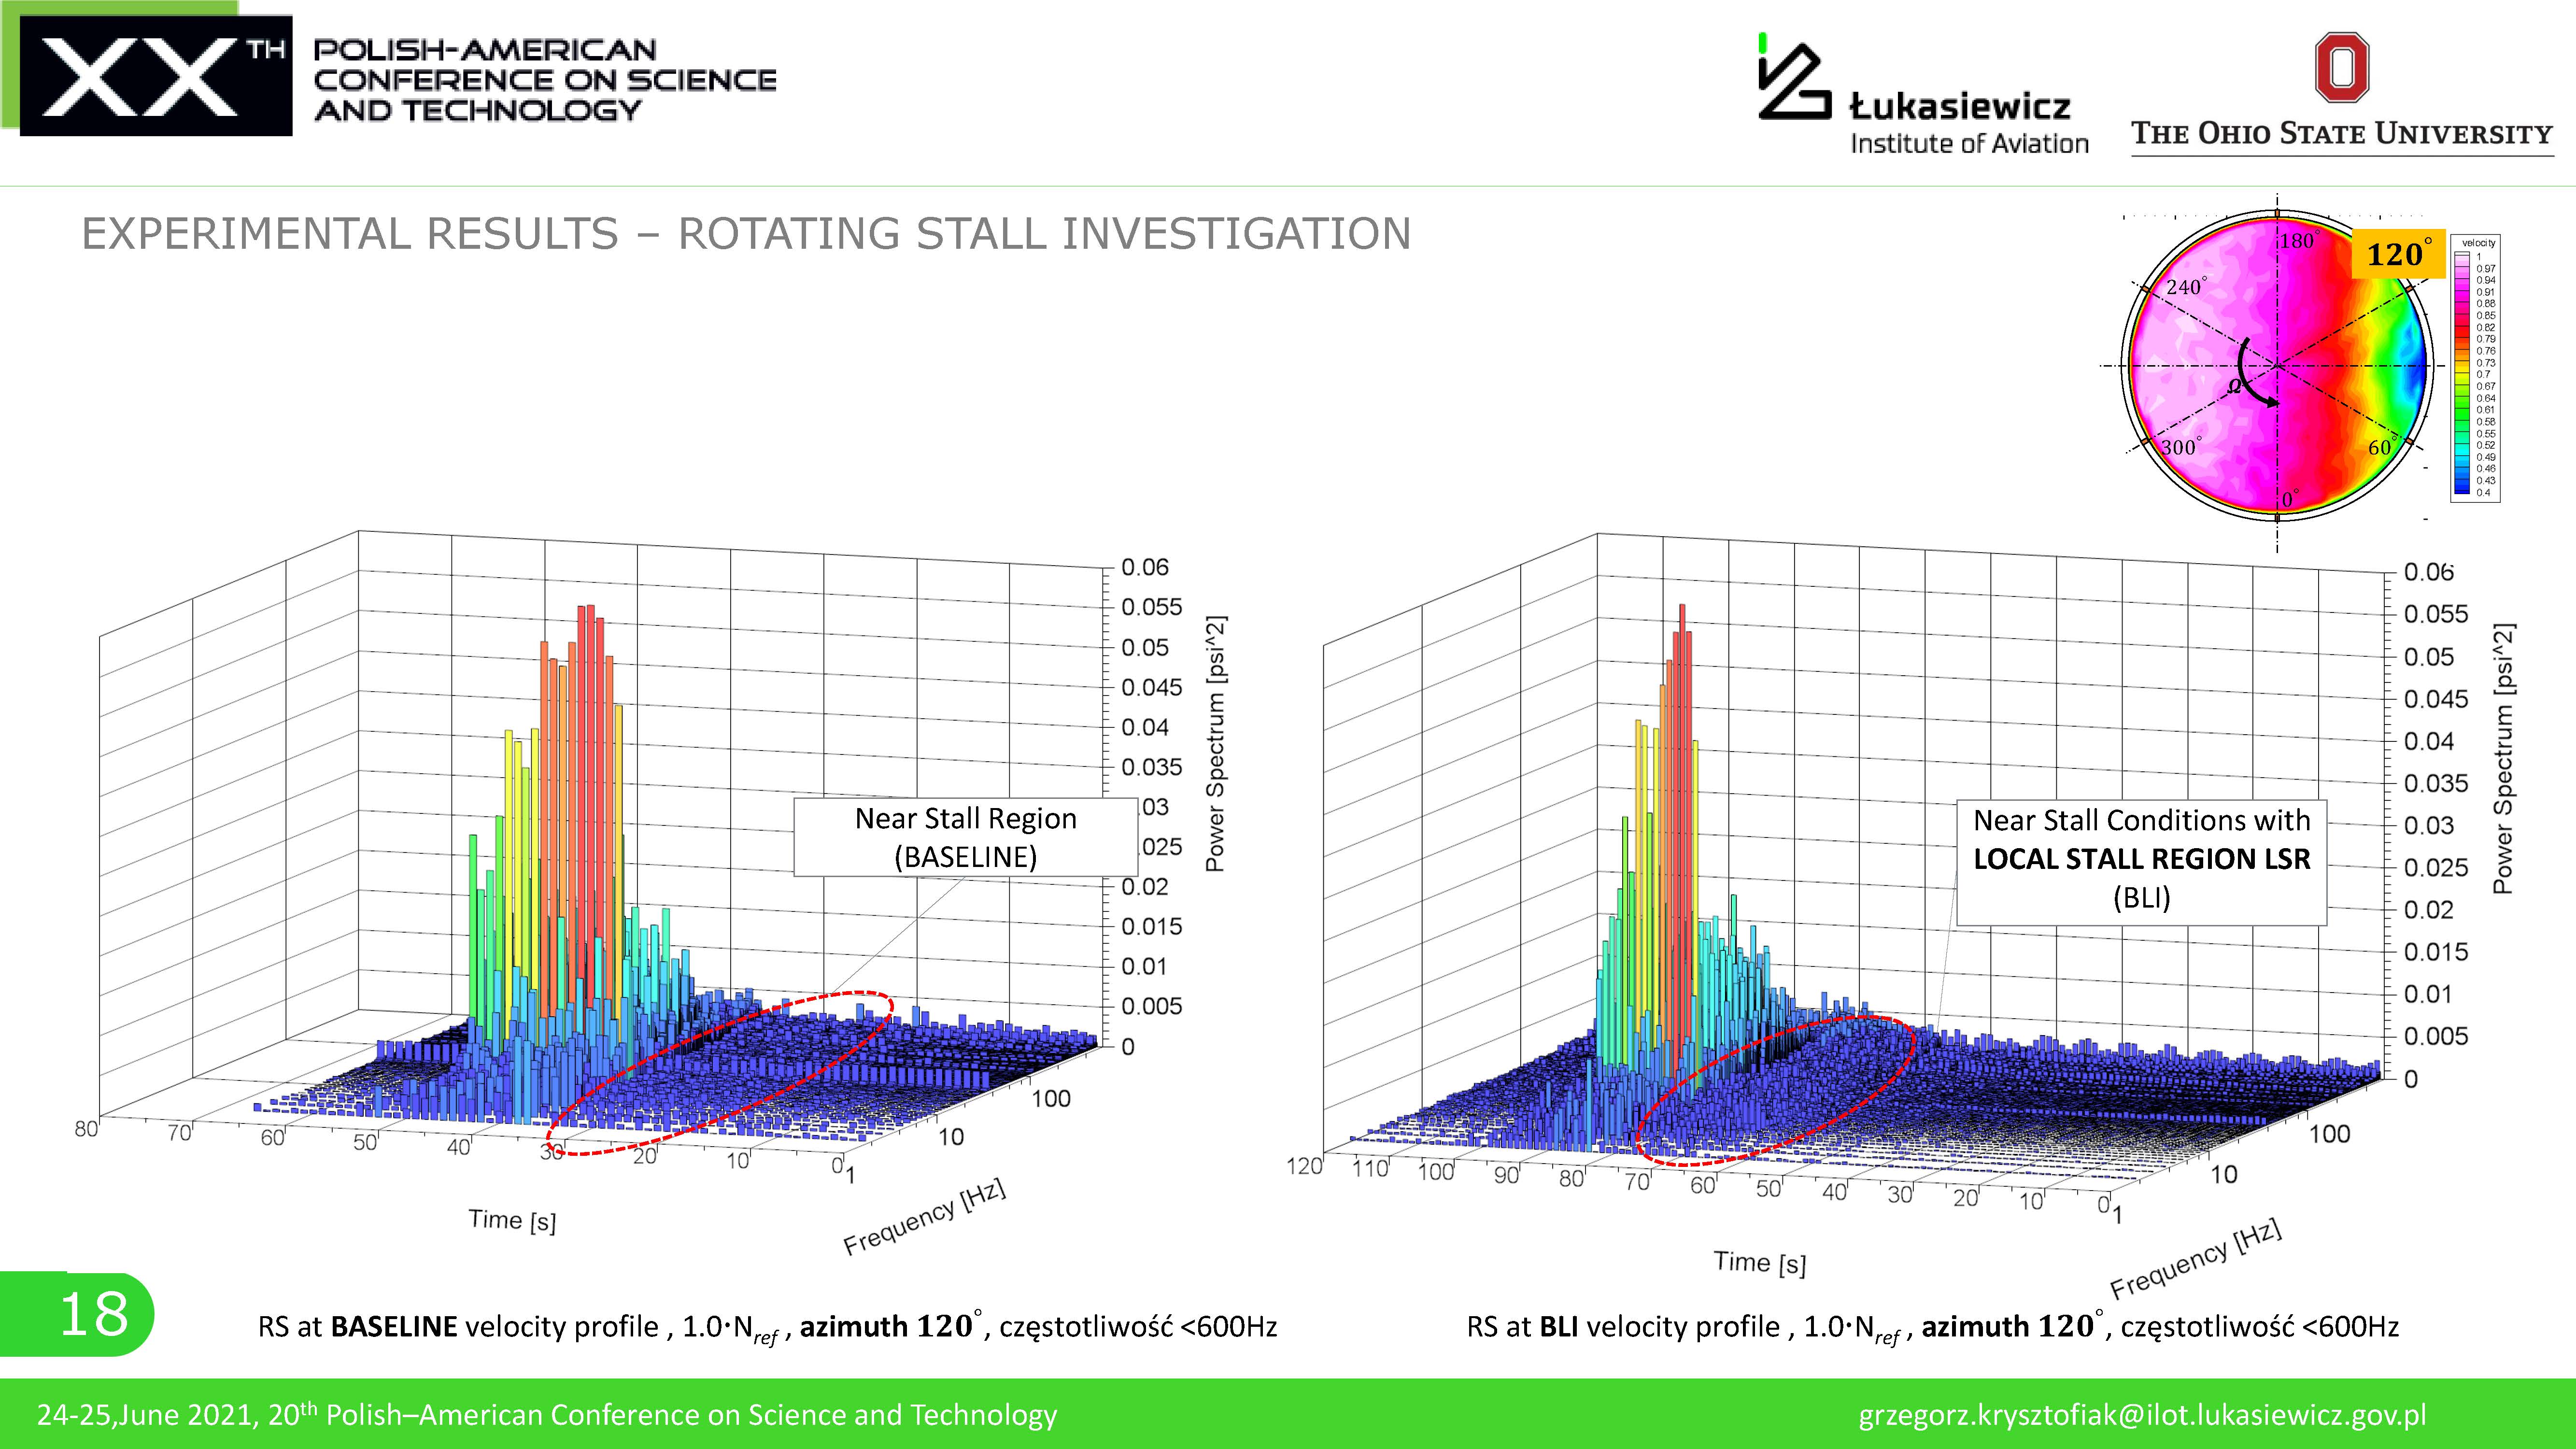The width and height of the screenshot is (2576, 1449).
Task: Click the slide title Experimental Results heading
Action: point(745,234)
